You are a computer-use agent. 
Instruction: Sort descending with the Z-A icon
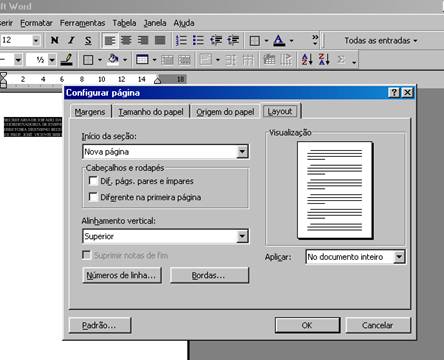[x=324, y=59]
